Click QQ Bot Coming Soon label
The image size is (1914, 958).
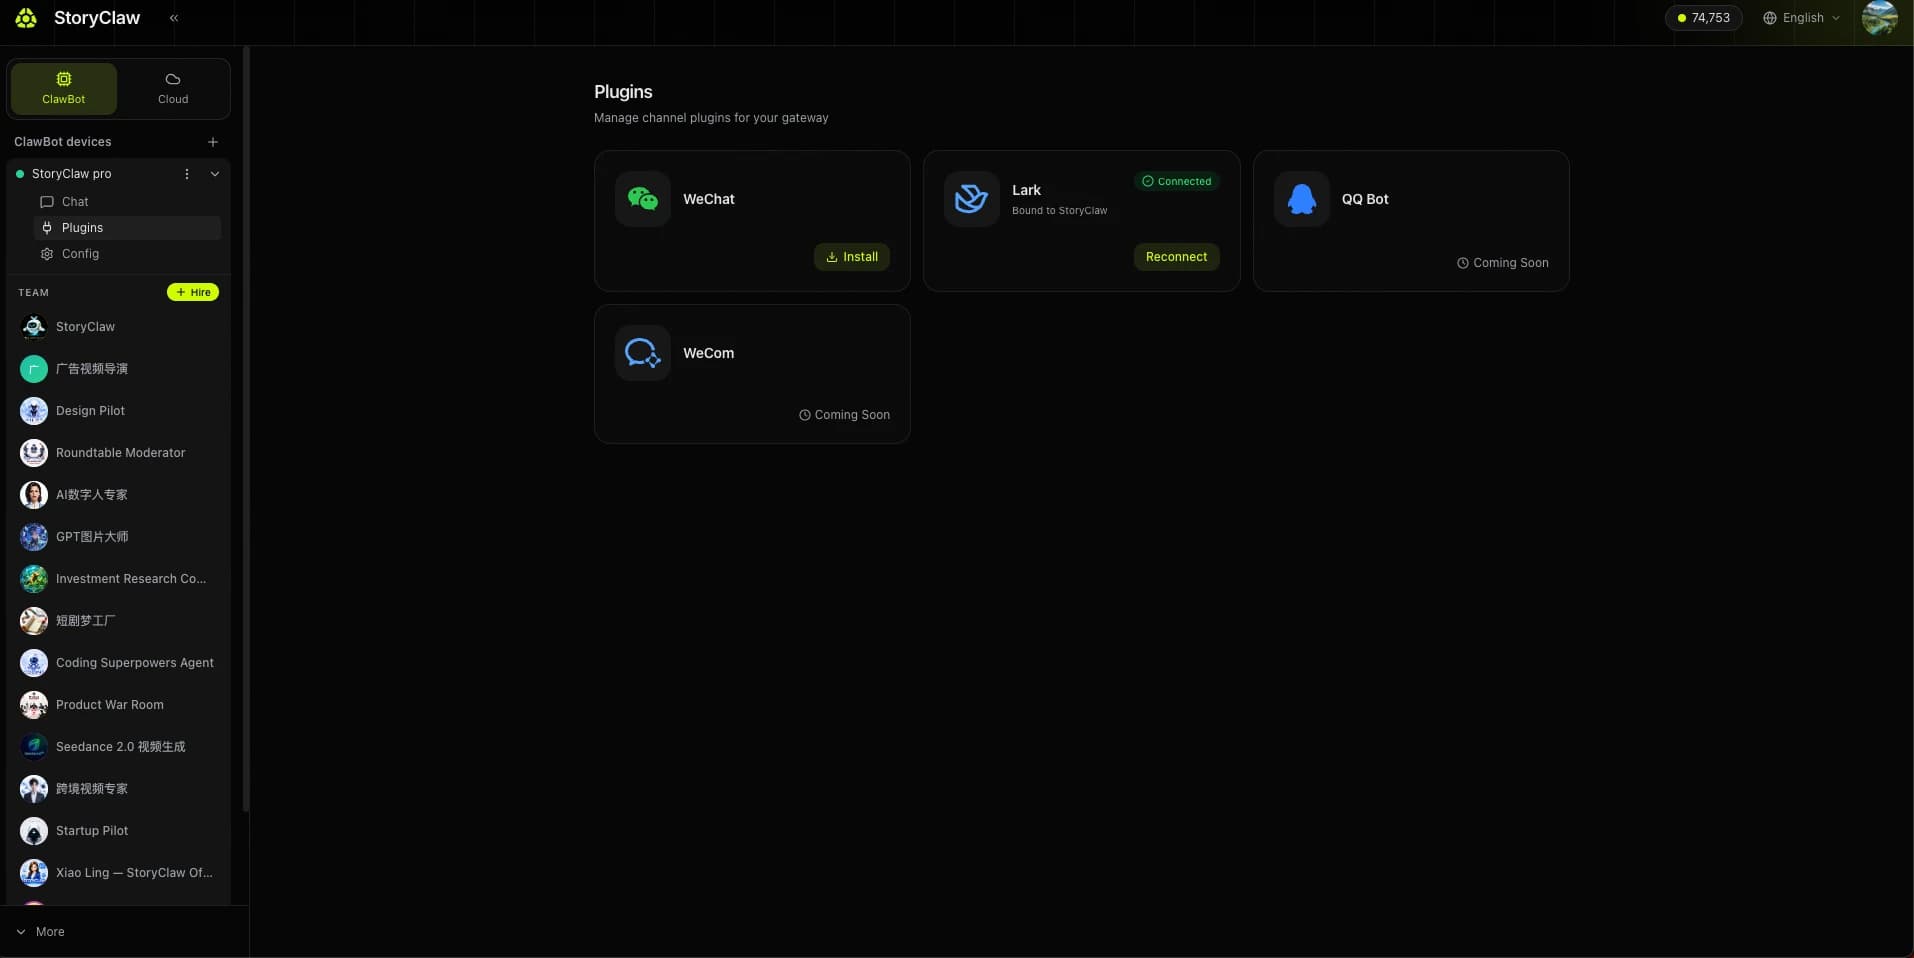click(1503, 263)
